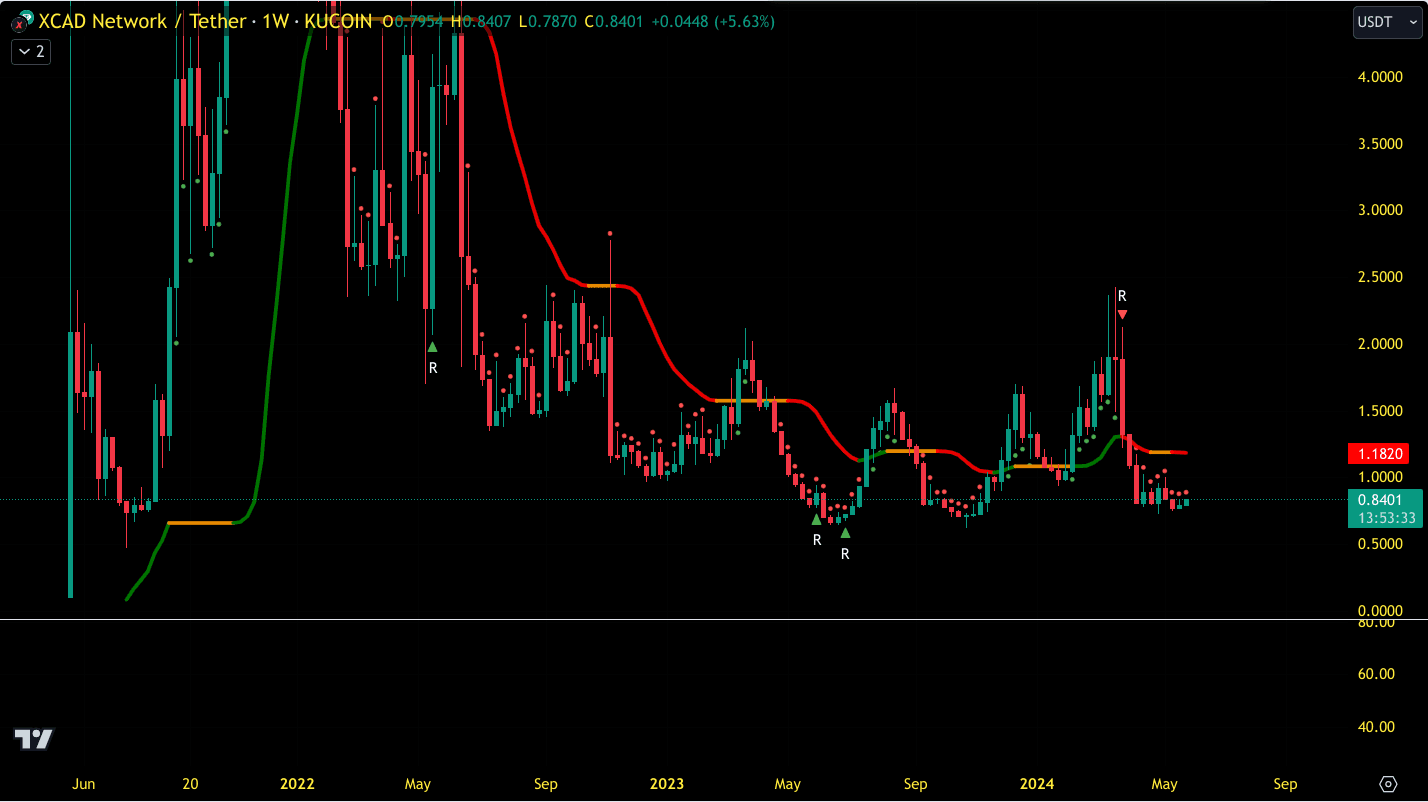Click the 2022 label on the time axis
The height and width of the screenshot is (802, 1428).
coord(297,784)
